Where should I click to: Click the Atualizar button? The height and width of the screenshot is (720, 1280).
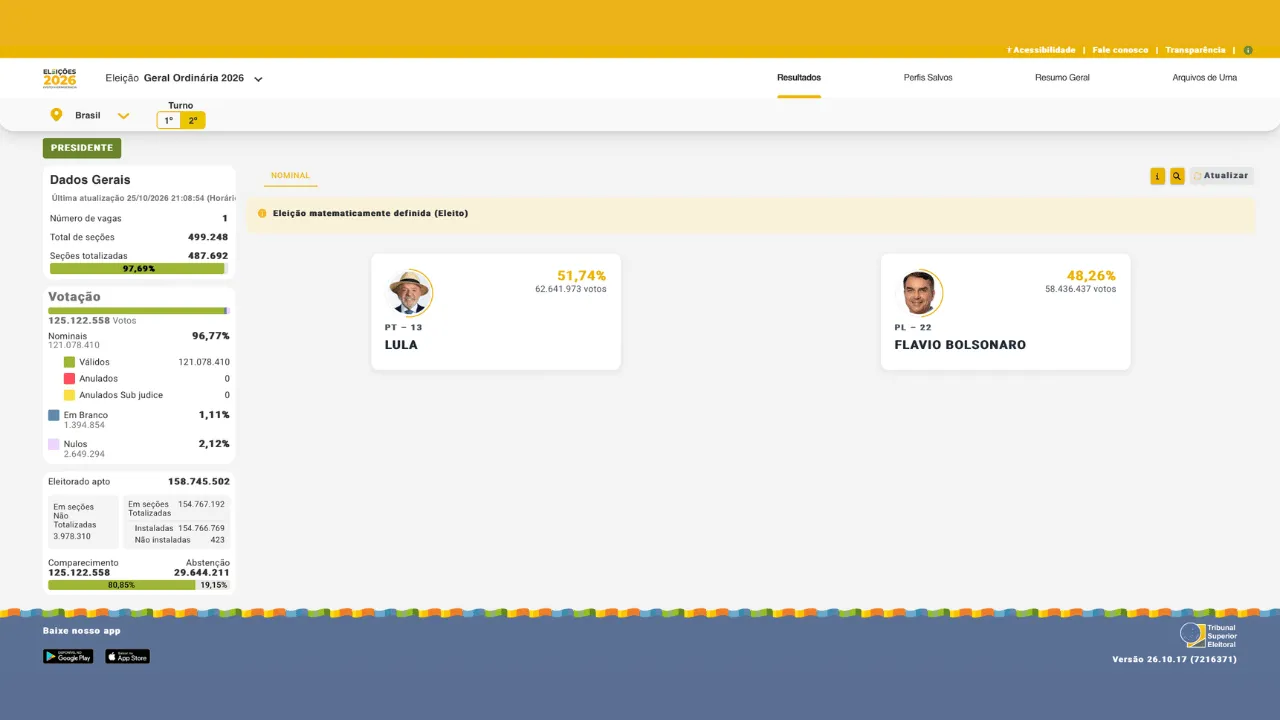tap(1221, 176)
